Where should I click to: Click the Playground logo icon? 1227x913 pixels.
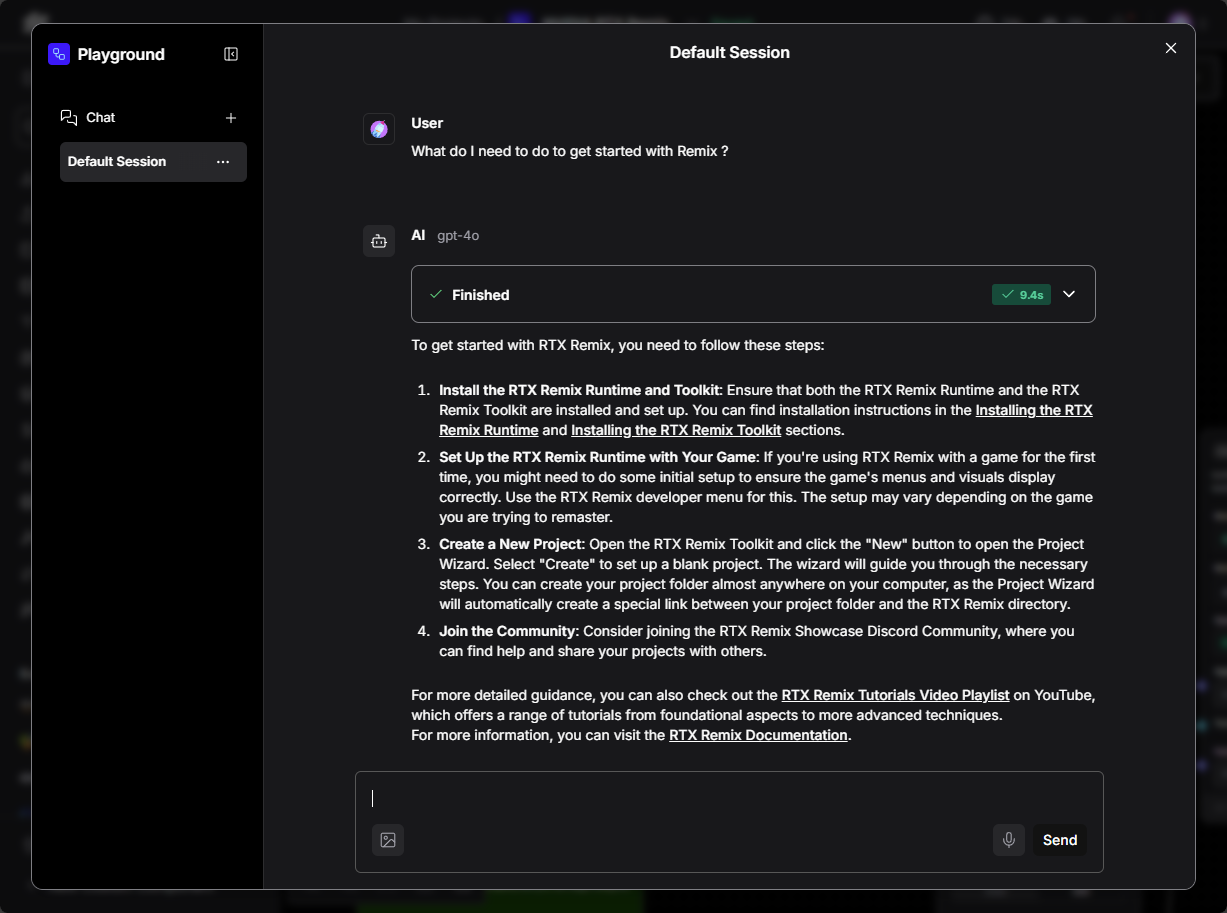59,54
